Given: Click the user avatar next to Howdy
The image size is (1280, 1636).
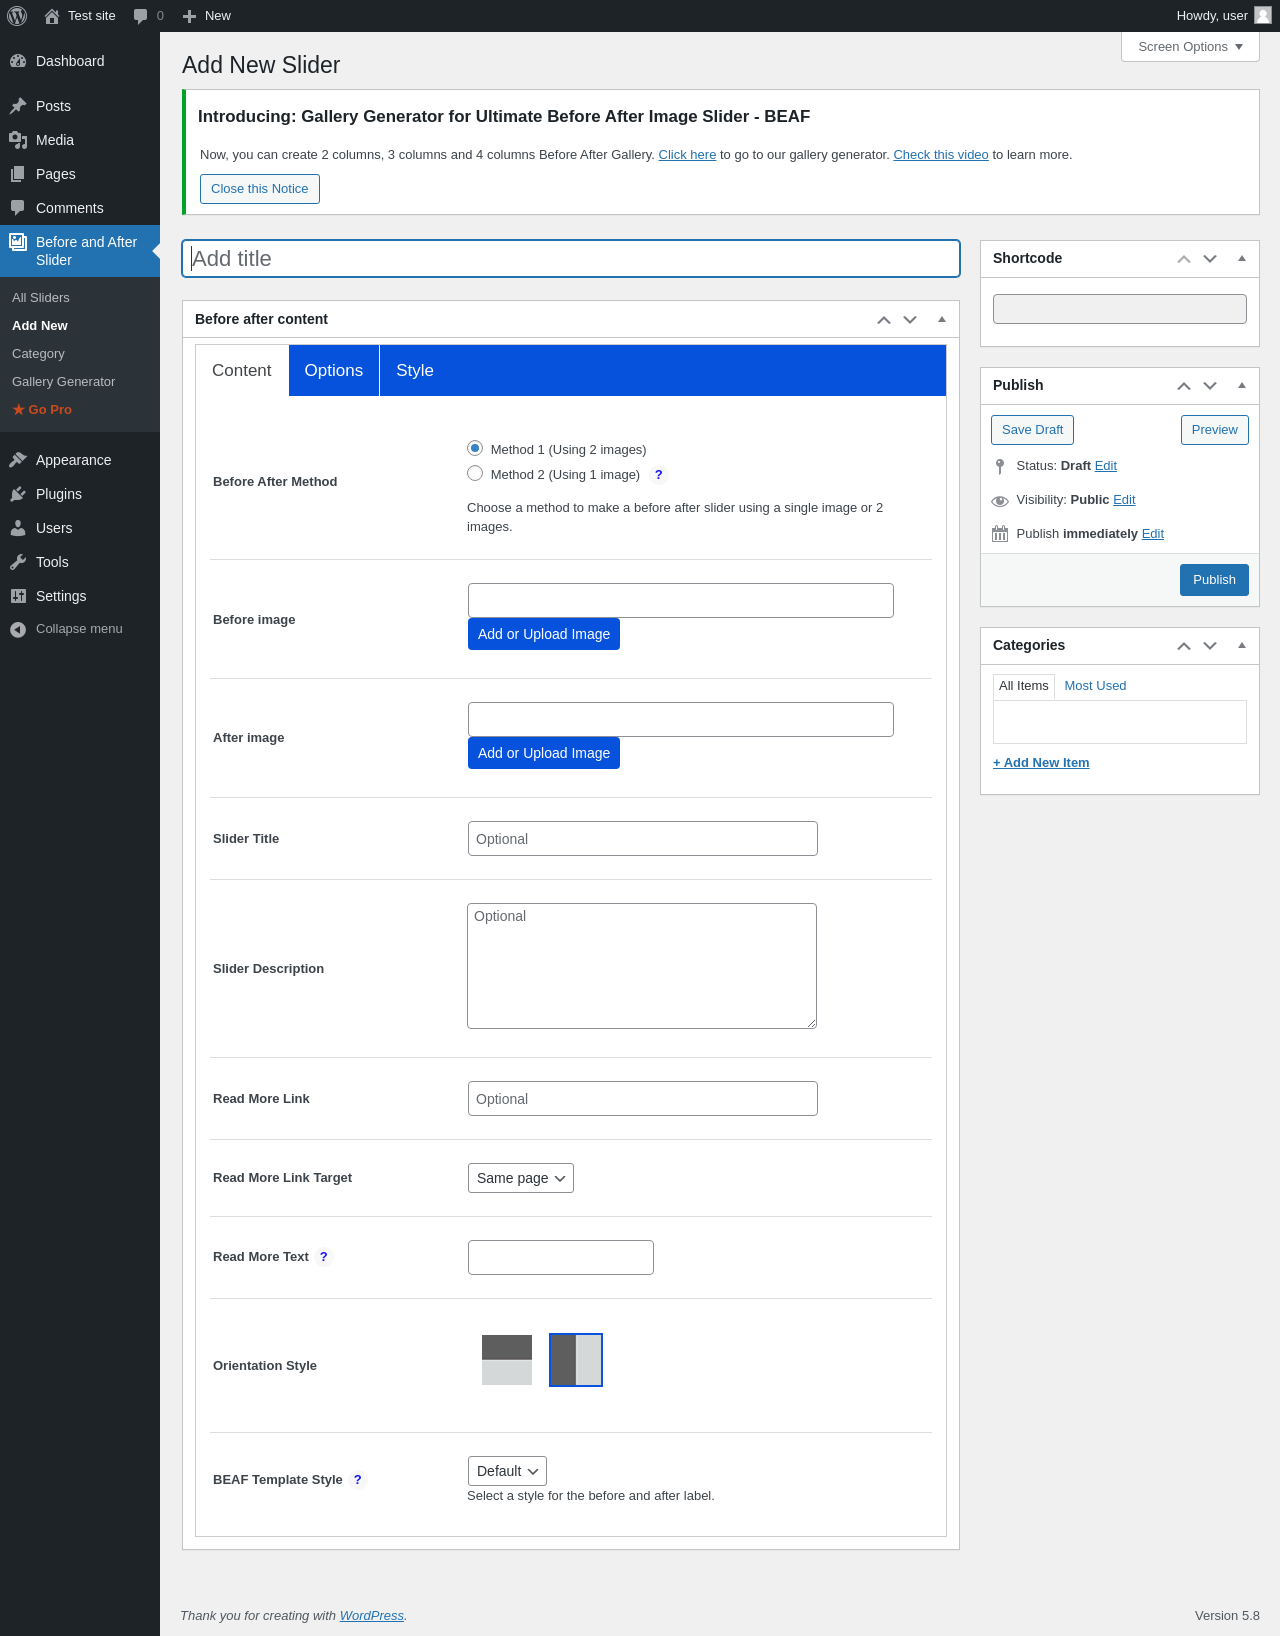Looking at the screenshot, I should click(x=1263, y=15).
